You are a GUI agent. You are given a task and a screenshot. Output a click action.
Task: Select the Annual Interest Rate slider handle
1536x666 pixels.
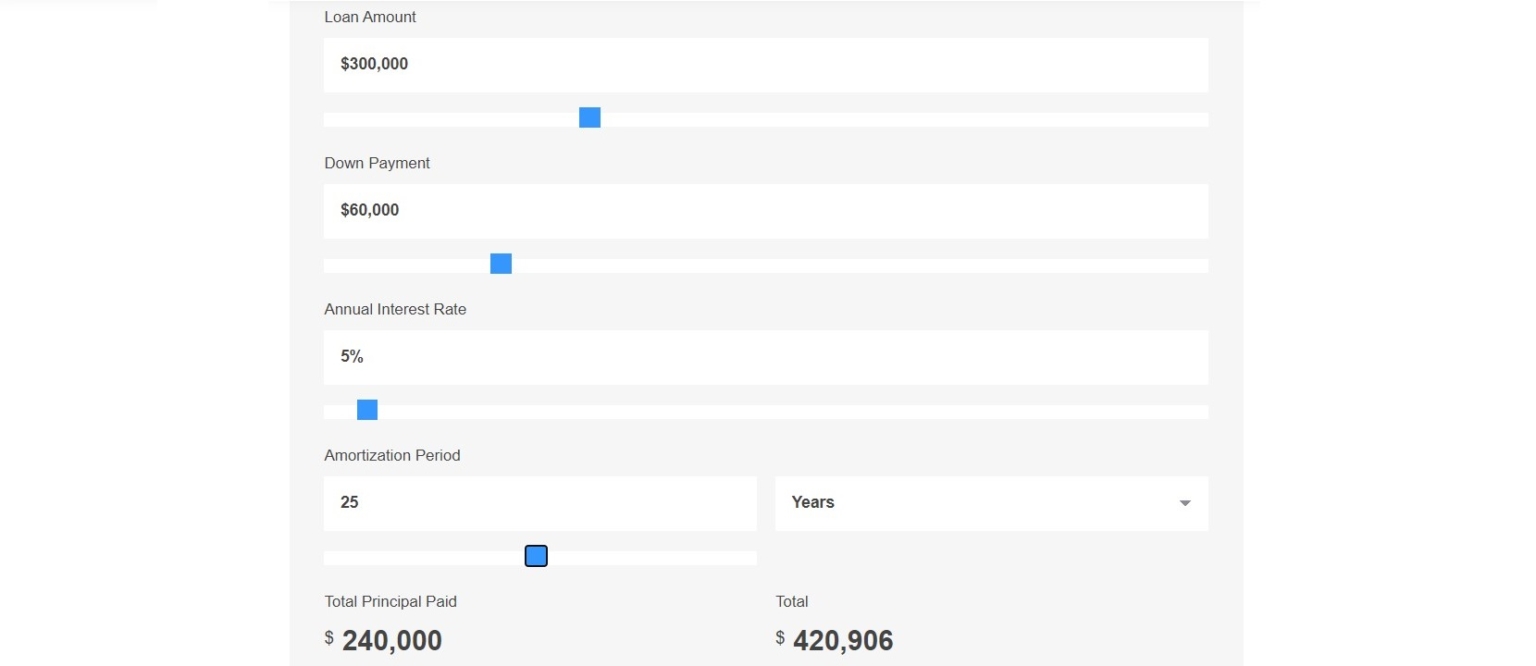click(x=368, y=410)
